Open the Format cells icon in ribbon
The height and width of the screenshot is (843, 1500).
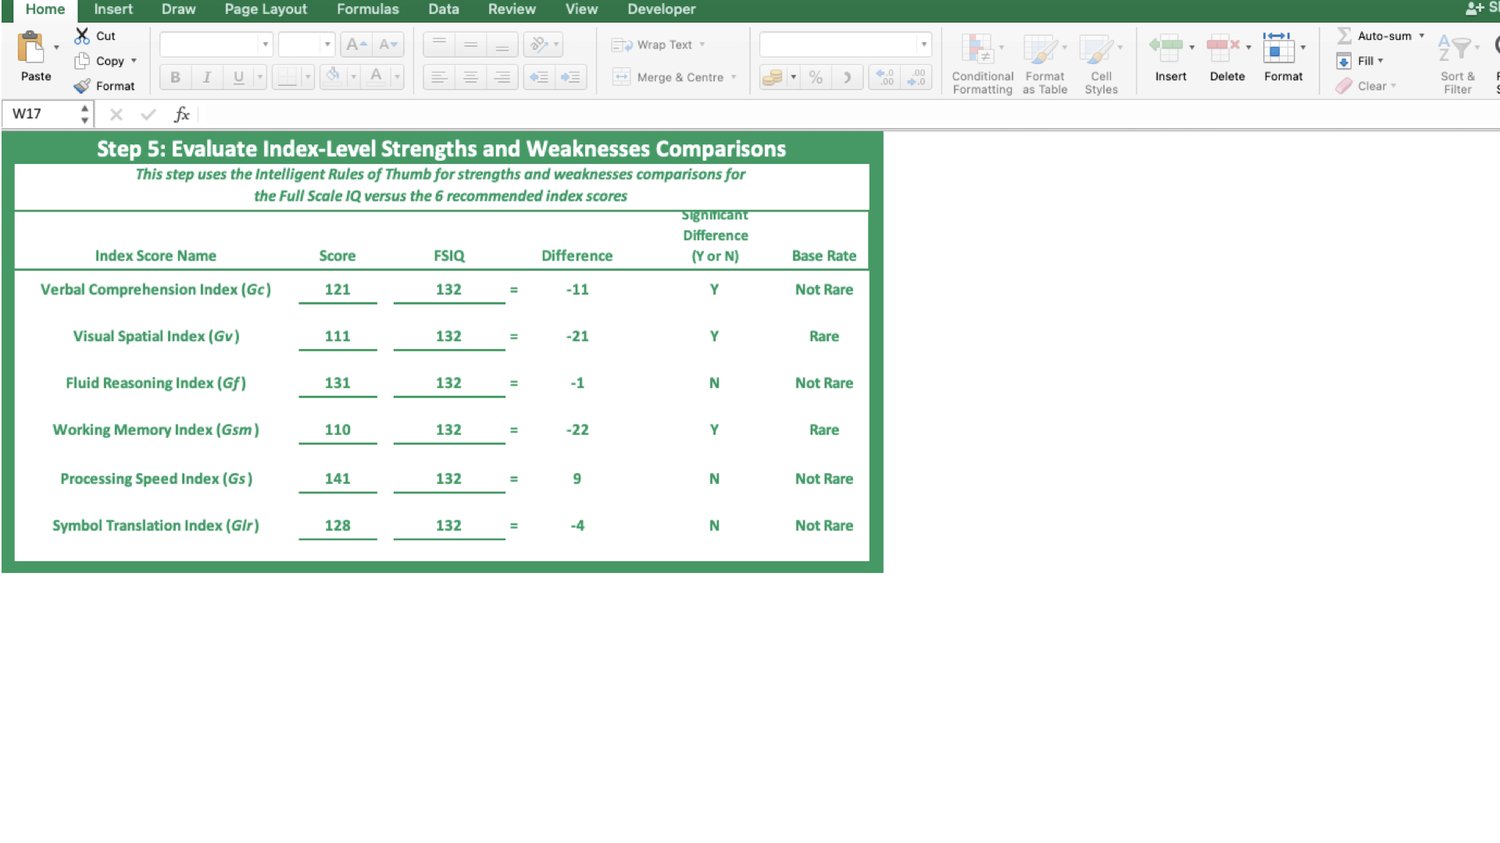click(1277, 47)
